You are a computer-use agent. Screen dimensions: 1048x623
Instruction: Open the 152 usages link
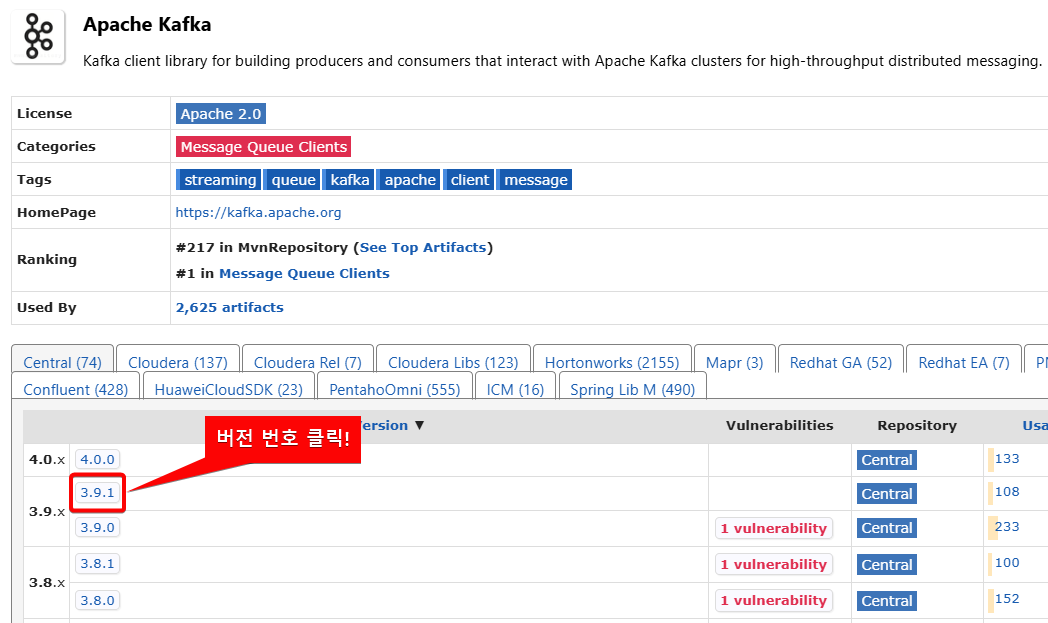pos(1007,599)
